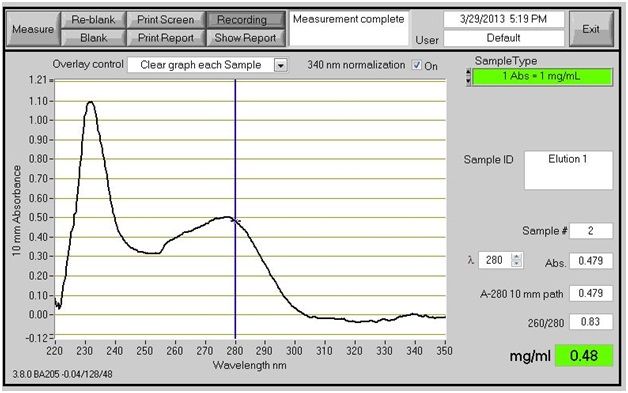This screenshot has height=393, width=628.
Task: Click the A-280 10 mm path value
Action: pos(591,293)
